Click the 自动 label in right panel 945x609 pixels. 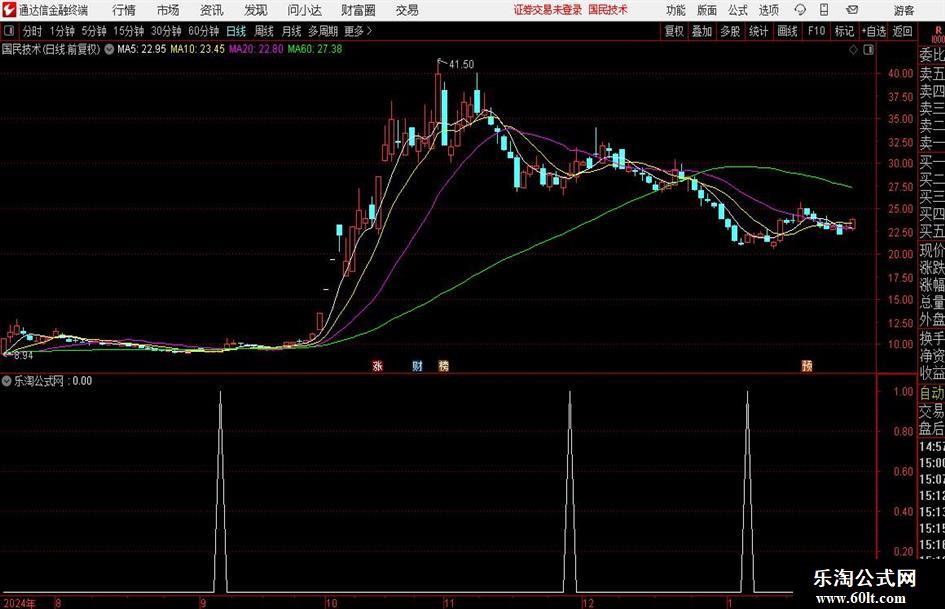coord(932,393)
